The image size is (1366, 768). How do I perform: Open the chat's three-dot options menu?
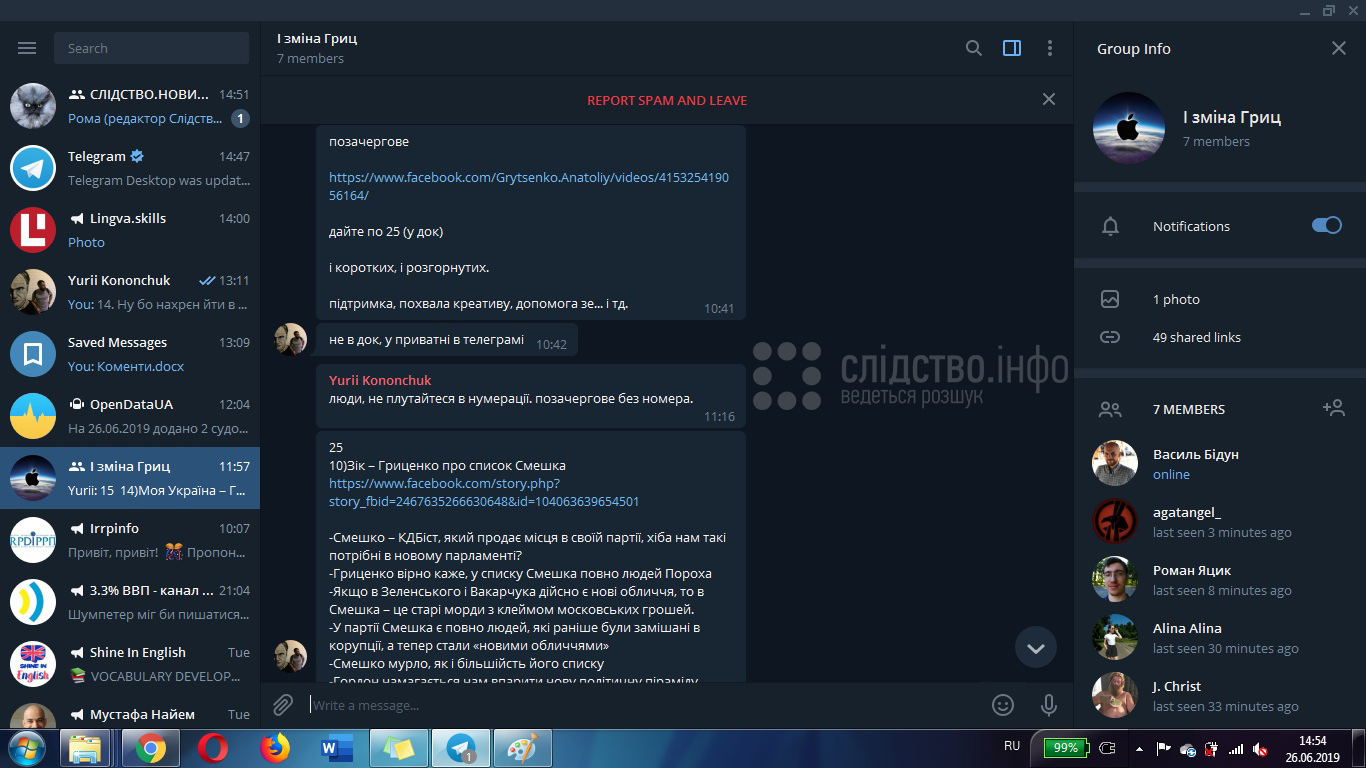[x=1049, y=48]
